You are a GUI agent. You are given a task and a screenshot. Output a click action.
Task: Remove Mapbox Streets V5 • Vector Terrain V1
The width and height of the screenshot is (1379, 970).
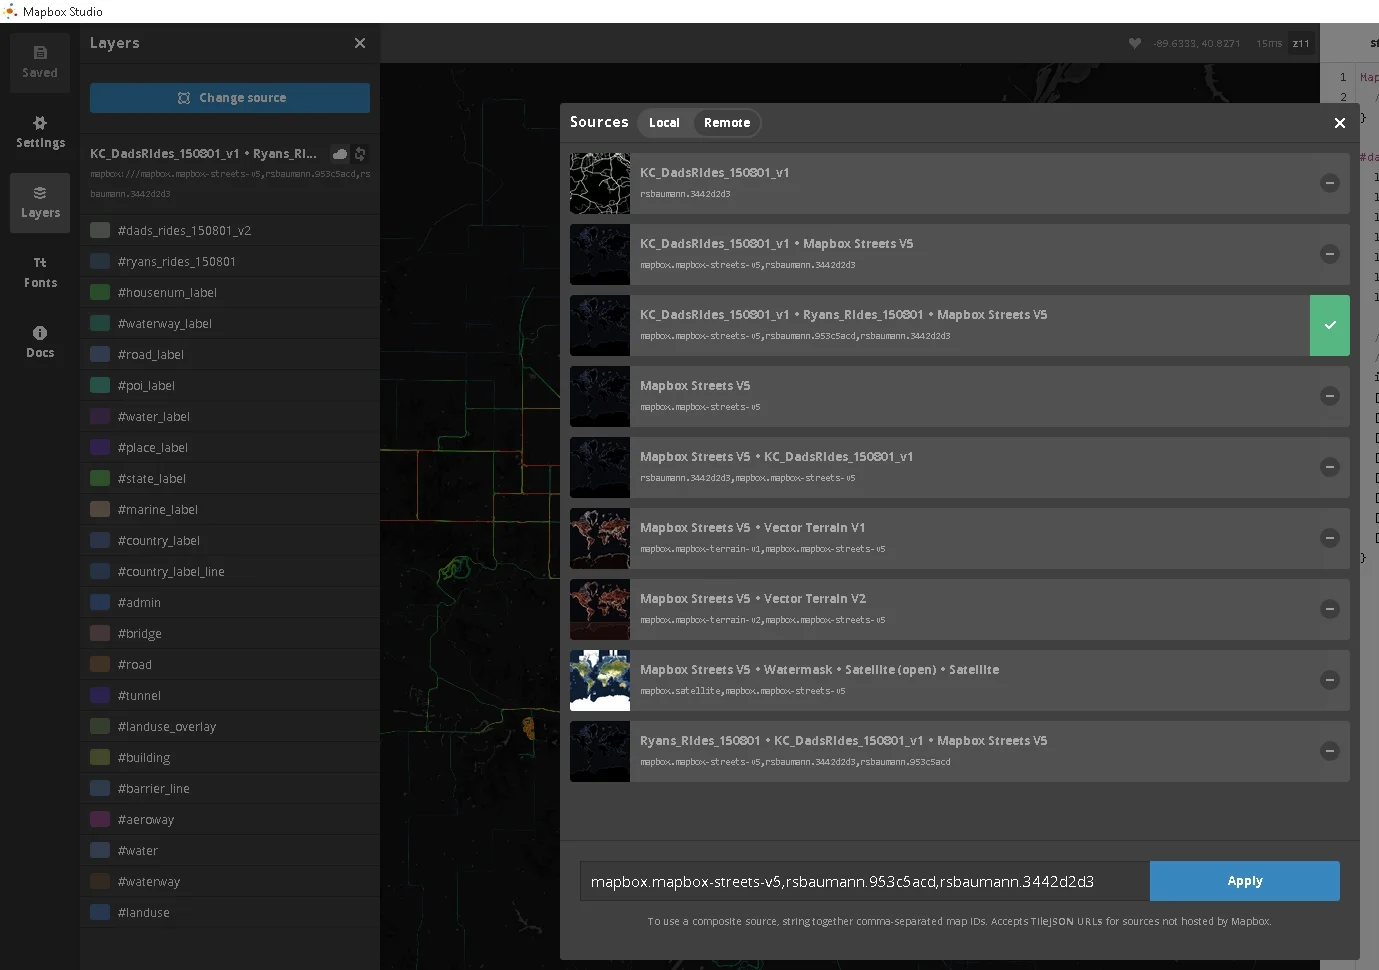[1330, 538]
